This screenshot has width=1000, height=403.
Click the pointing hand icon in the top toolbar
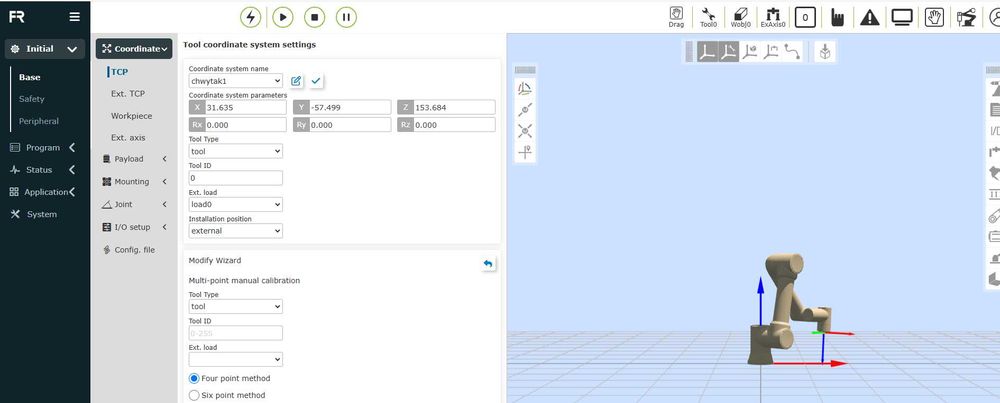click(838, 17)
